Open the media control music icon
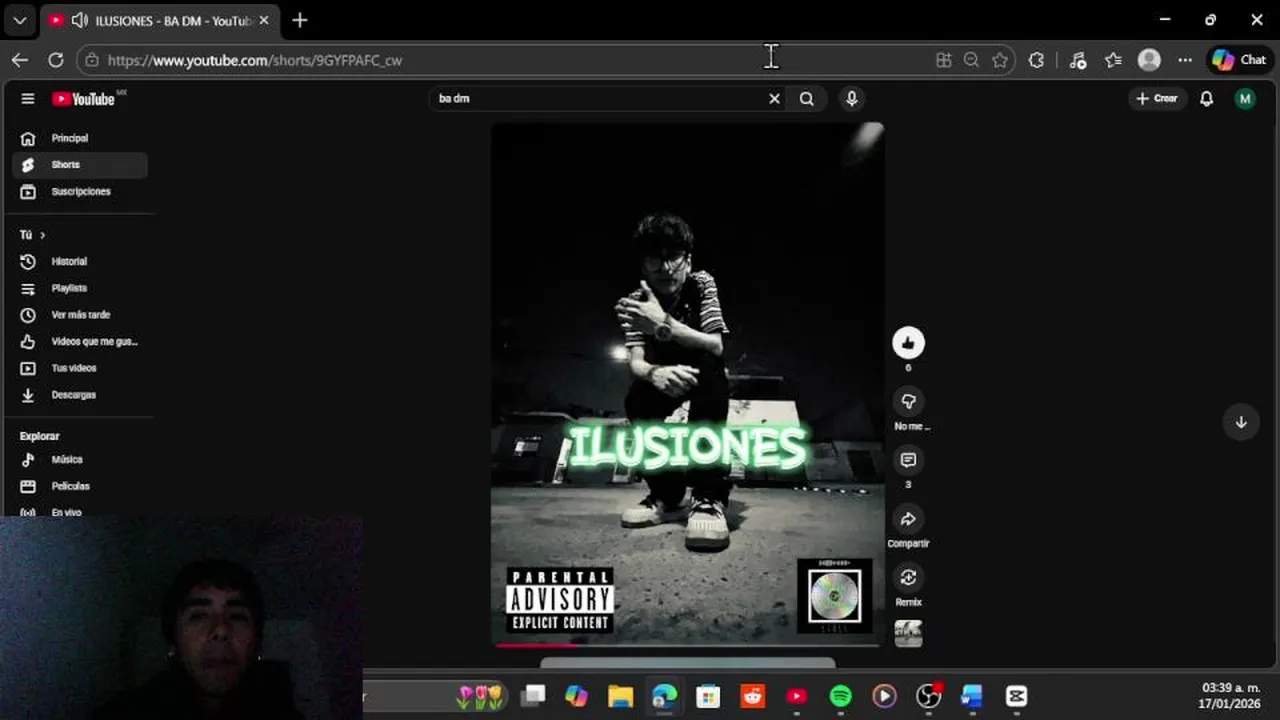 (x=1077, y=60)
